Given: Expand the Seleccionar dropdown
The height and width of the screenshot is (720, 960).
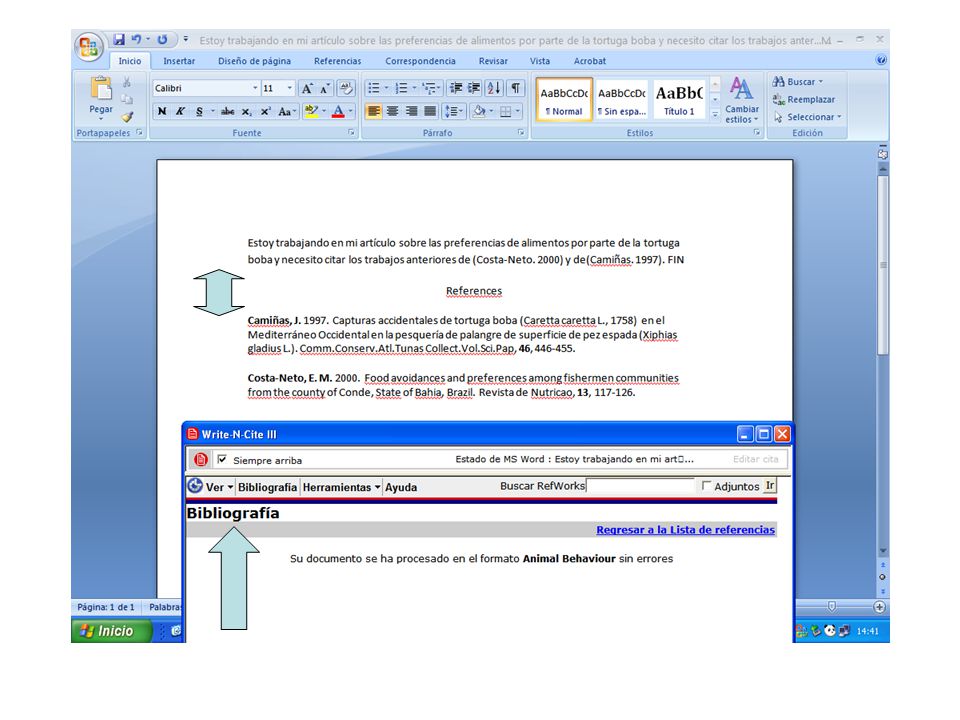Looking at the screenshot, I should pos(808,116).
